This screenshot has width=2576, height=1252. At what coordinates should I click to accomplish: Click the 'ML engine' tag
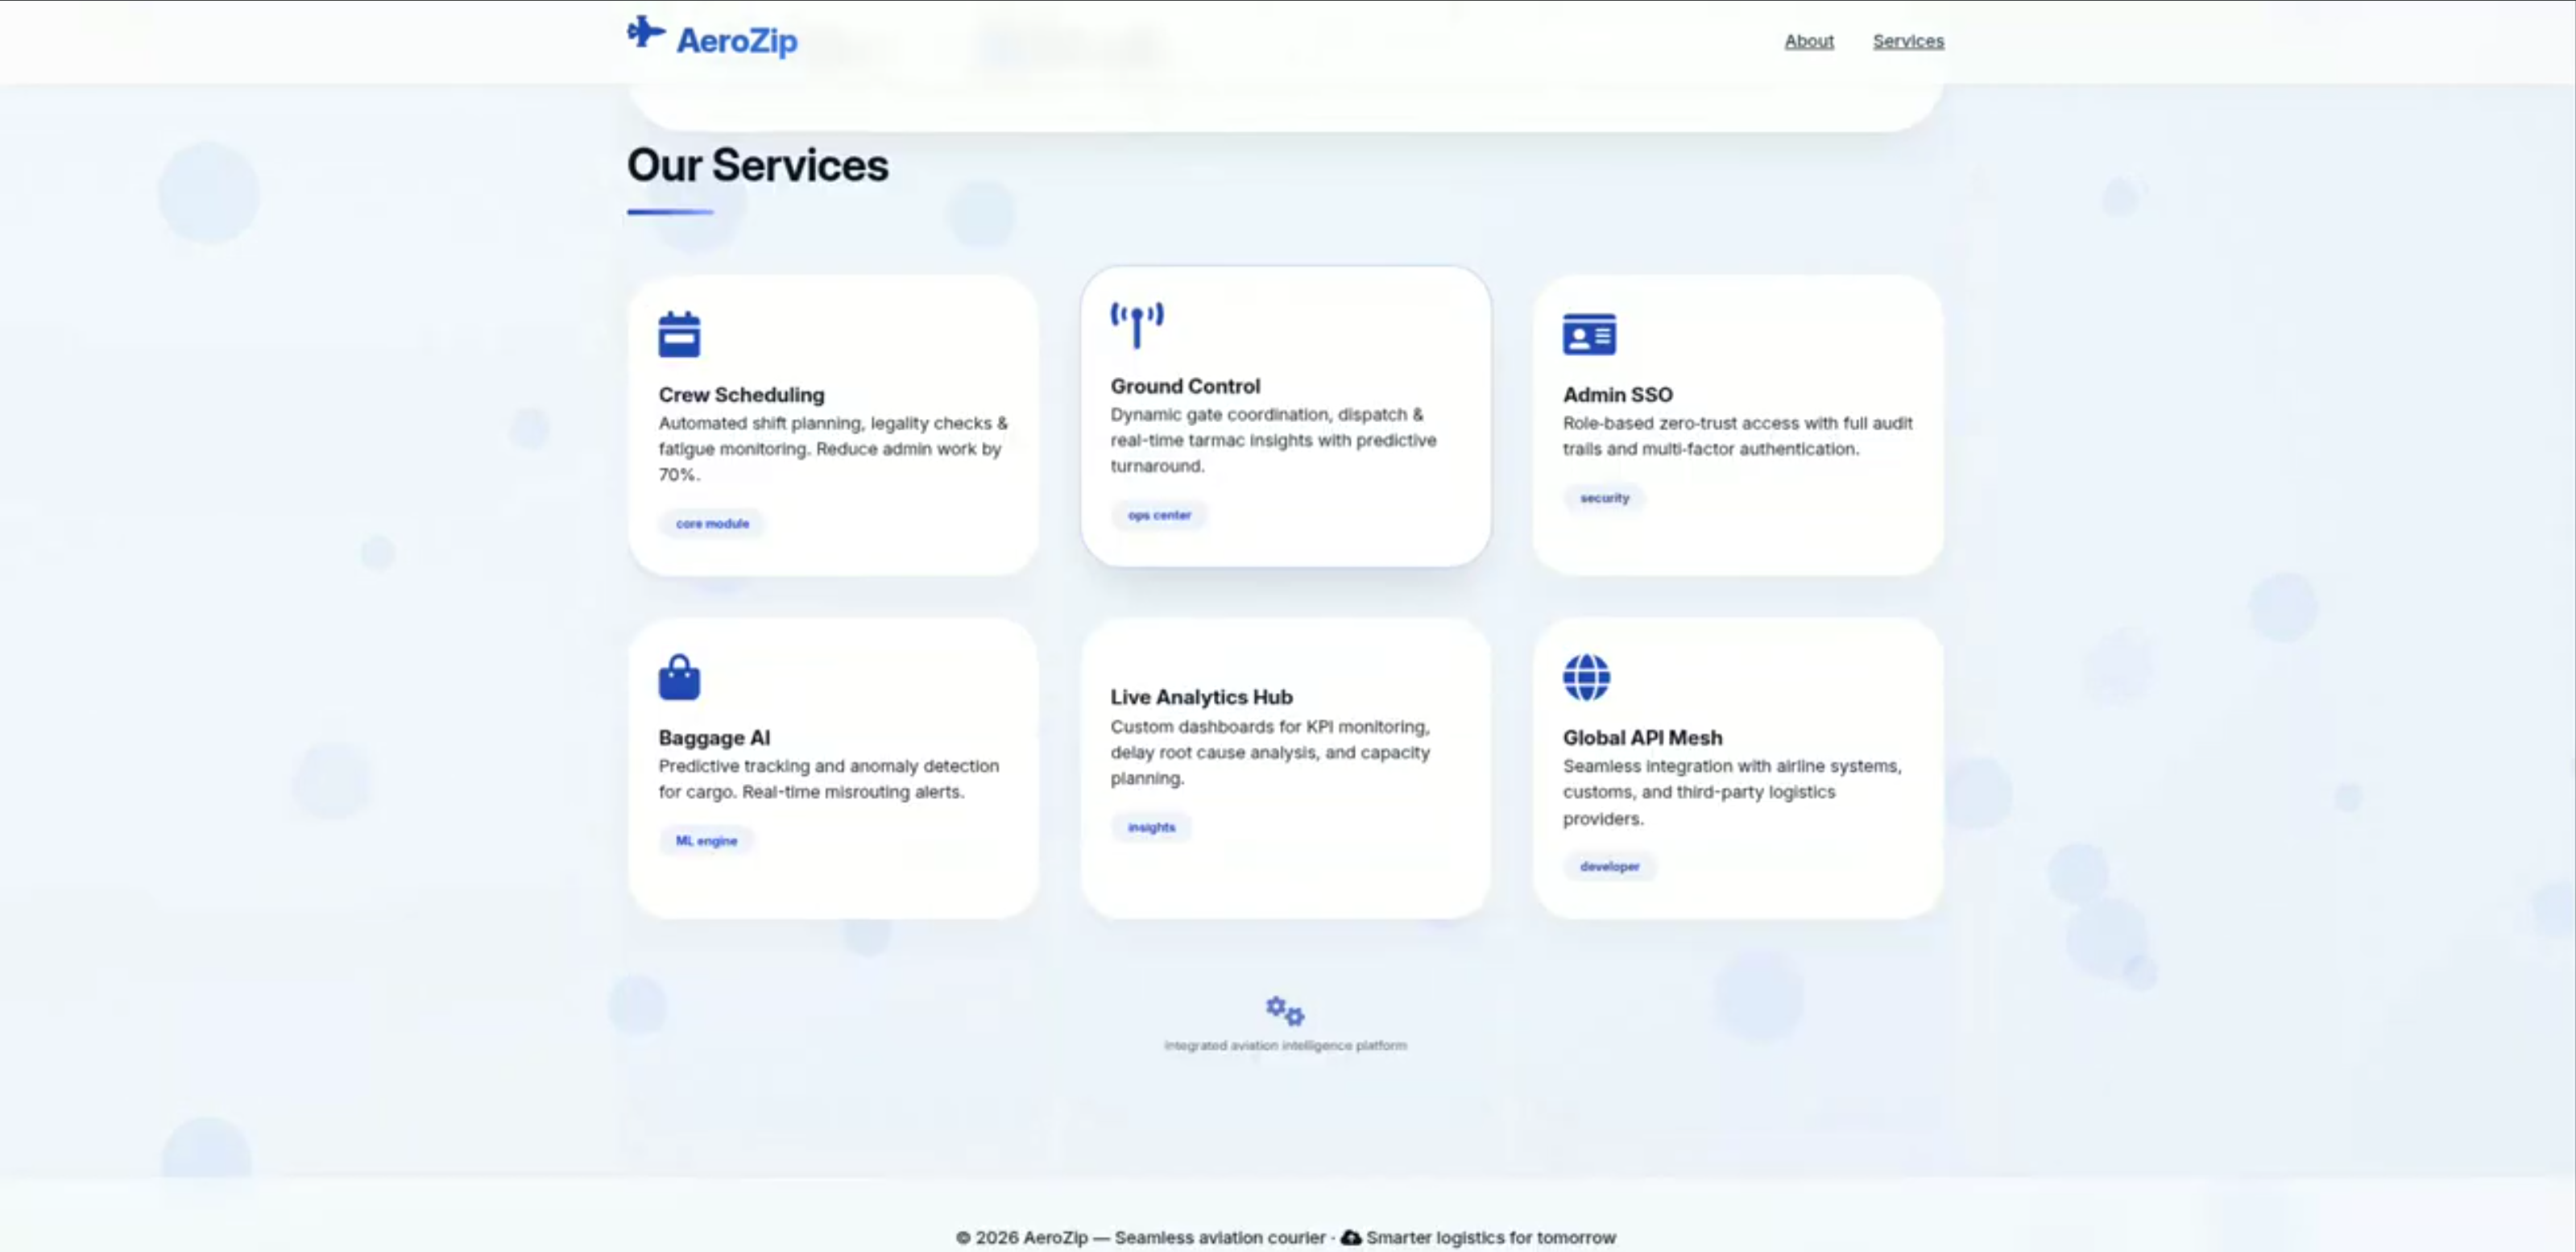pyautogui.click(x=706, y=840)
